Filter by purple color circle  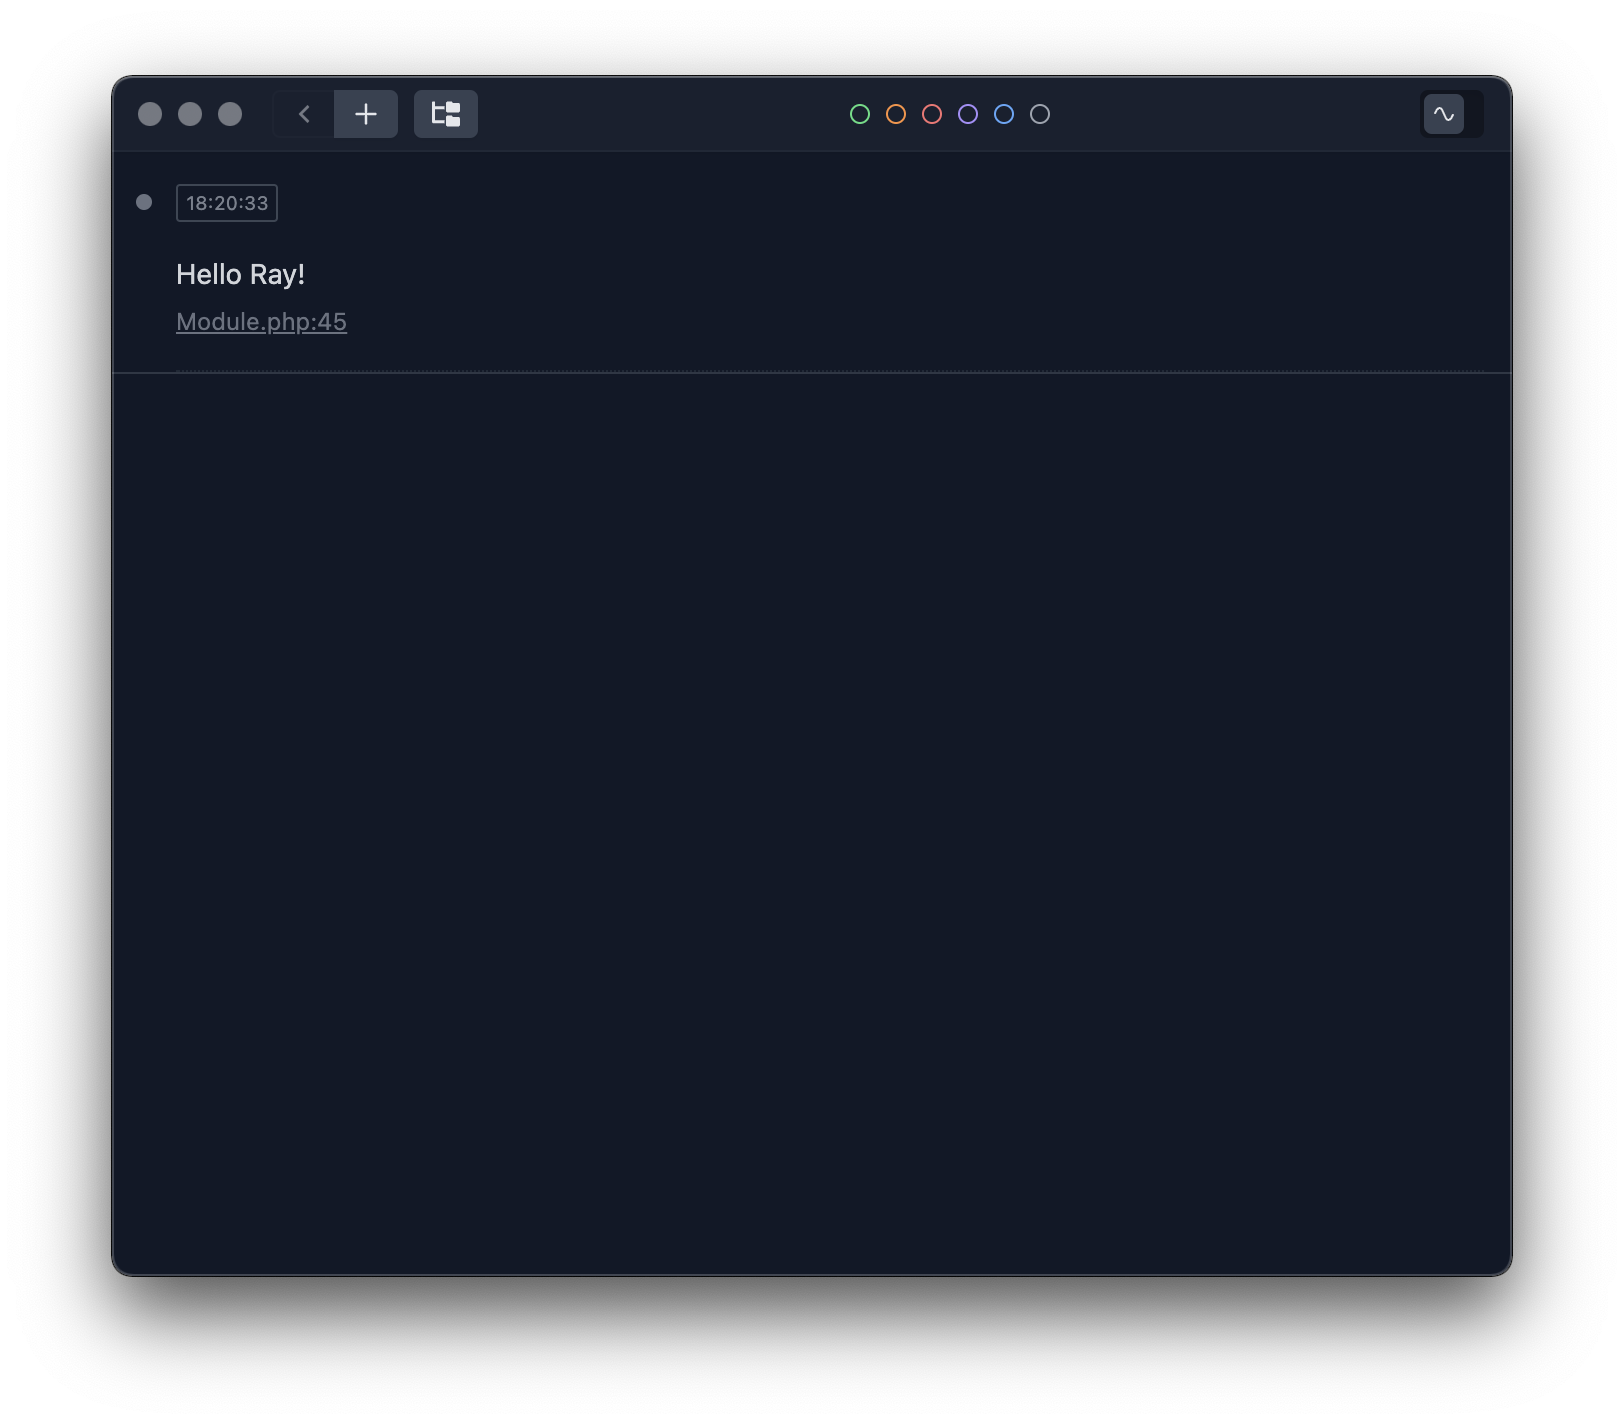(968, 114)
